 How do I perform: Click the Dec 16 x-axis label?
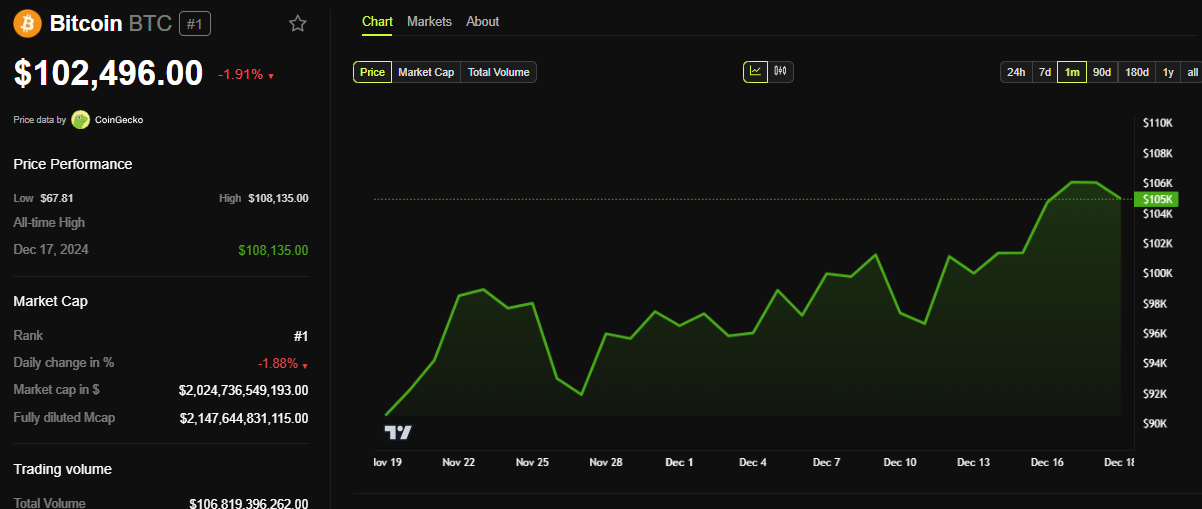1047,462
